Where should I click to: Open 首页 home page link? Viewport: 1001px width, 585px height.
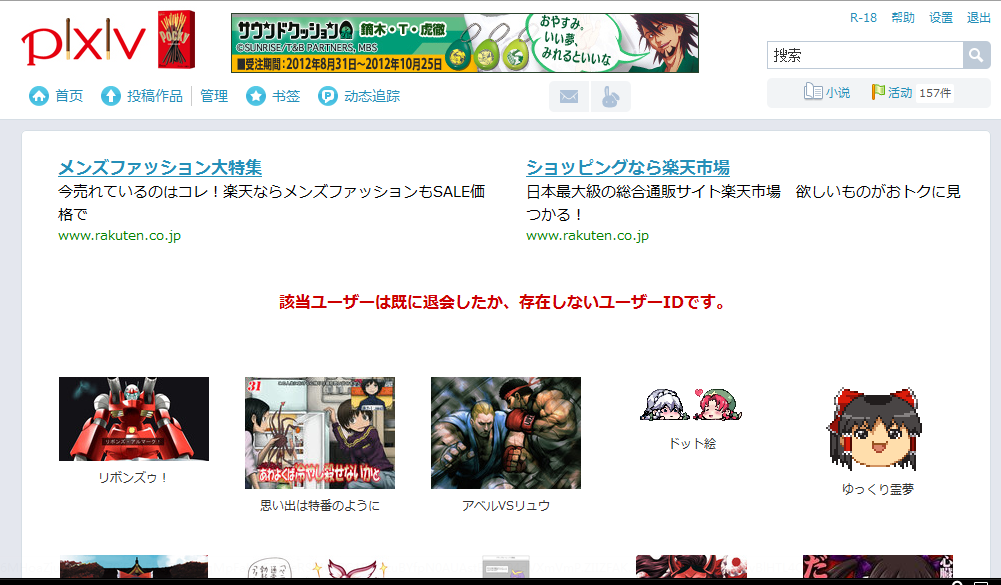pyautogui.click(x=69, y=96)
